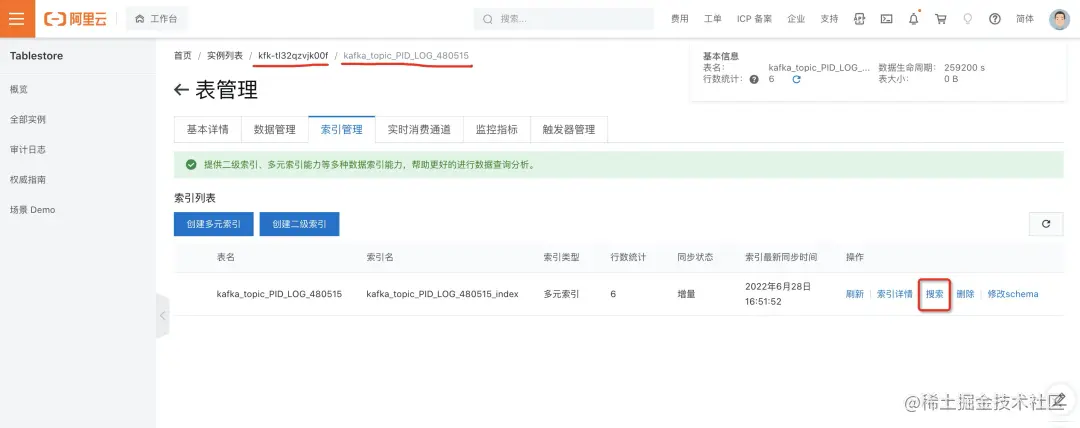Switch language via 简体

click(x=1025, y=19)
